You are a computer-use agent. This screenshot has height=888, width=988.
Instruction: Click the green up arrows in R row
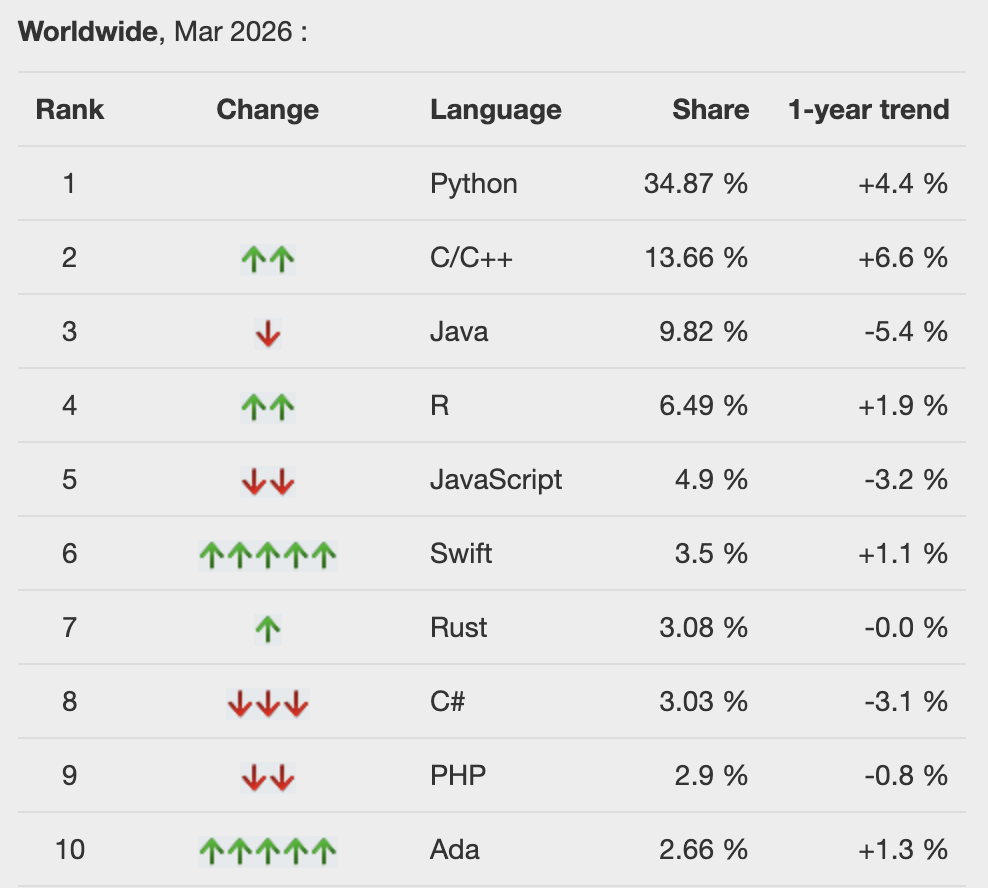coord(268,407)
